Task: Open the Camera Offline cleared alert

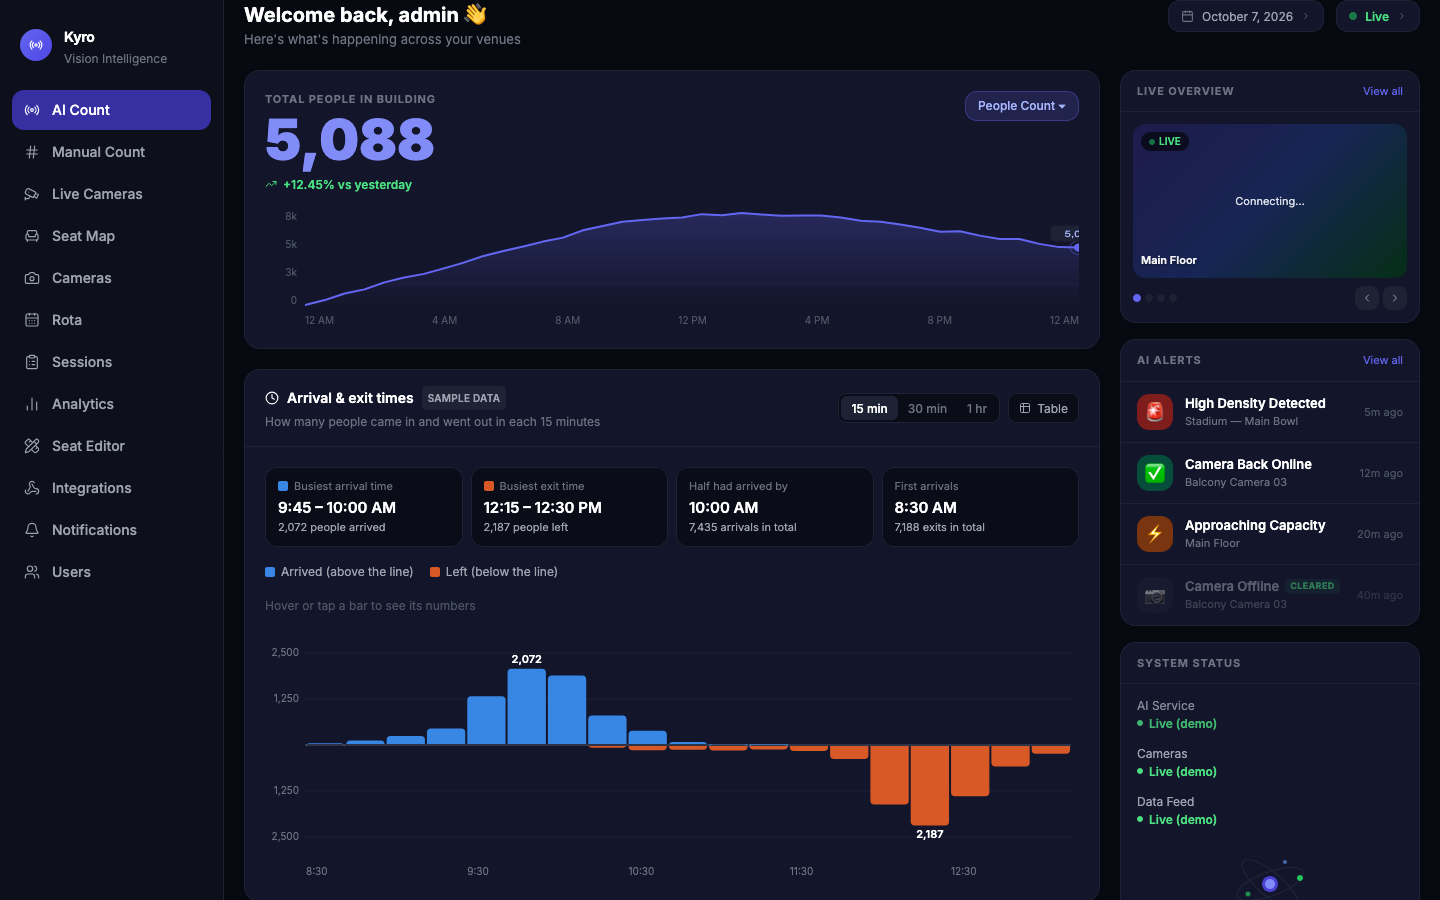Action: point(1270,595)
